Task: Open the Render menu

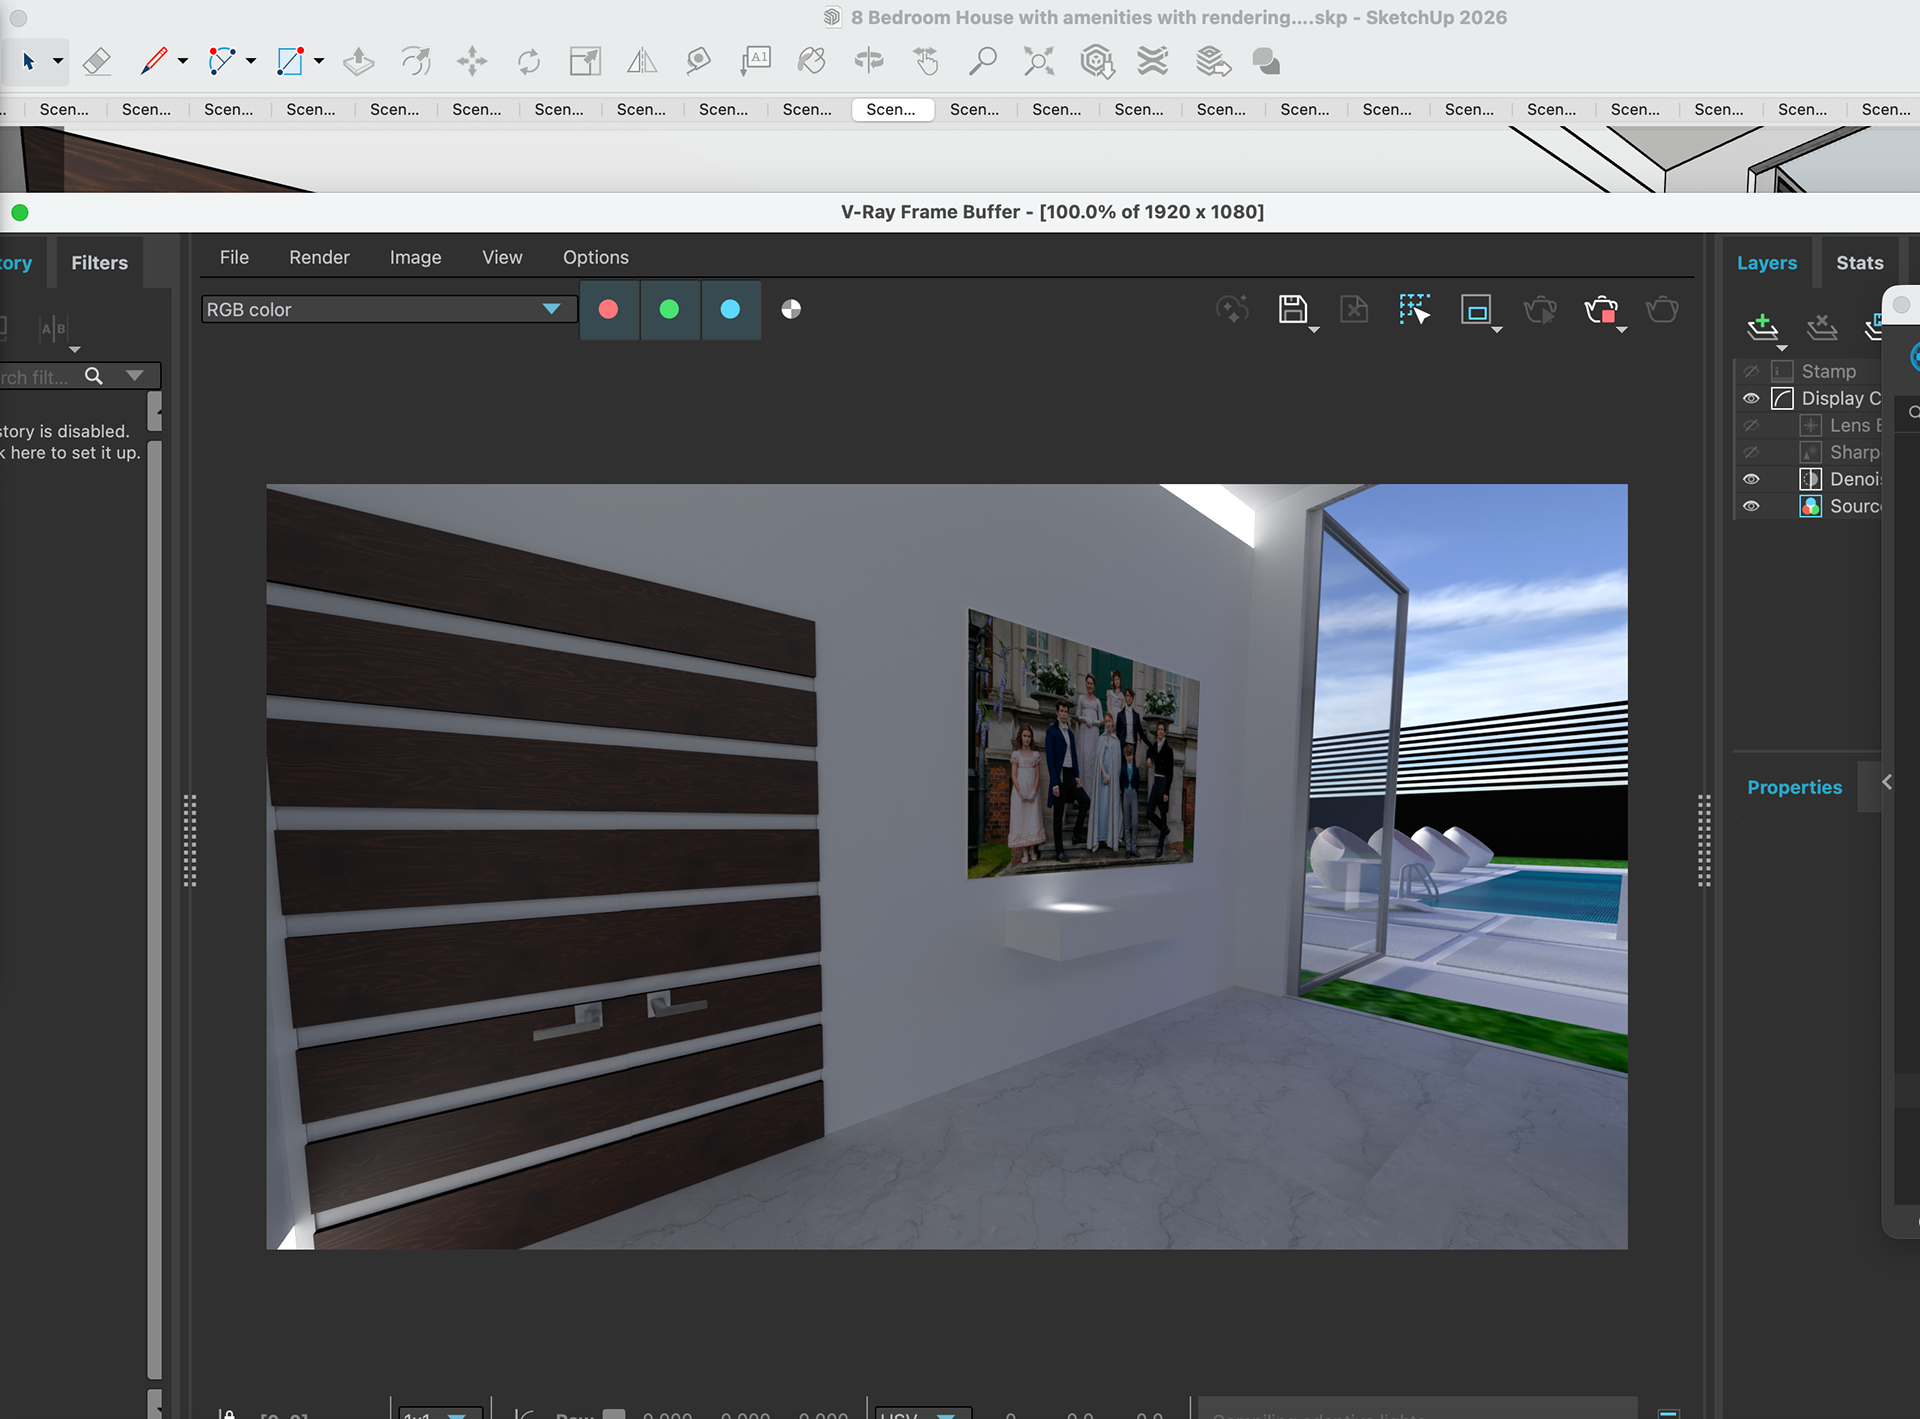Action: (319, 257)
